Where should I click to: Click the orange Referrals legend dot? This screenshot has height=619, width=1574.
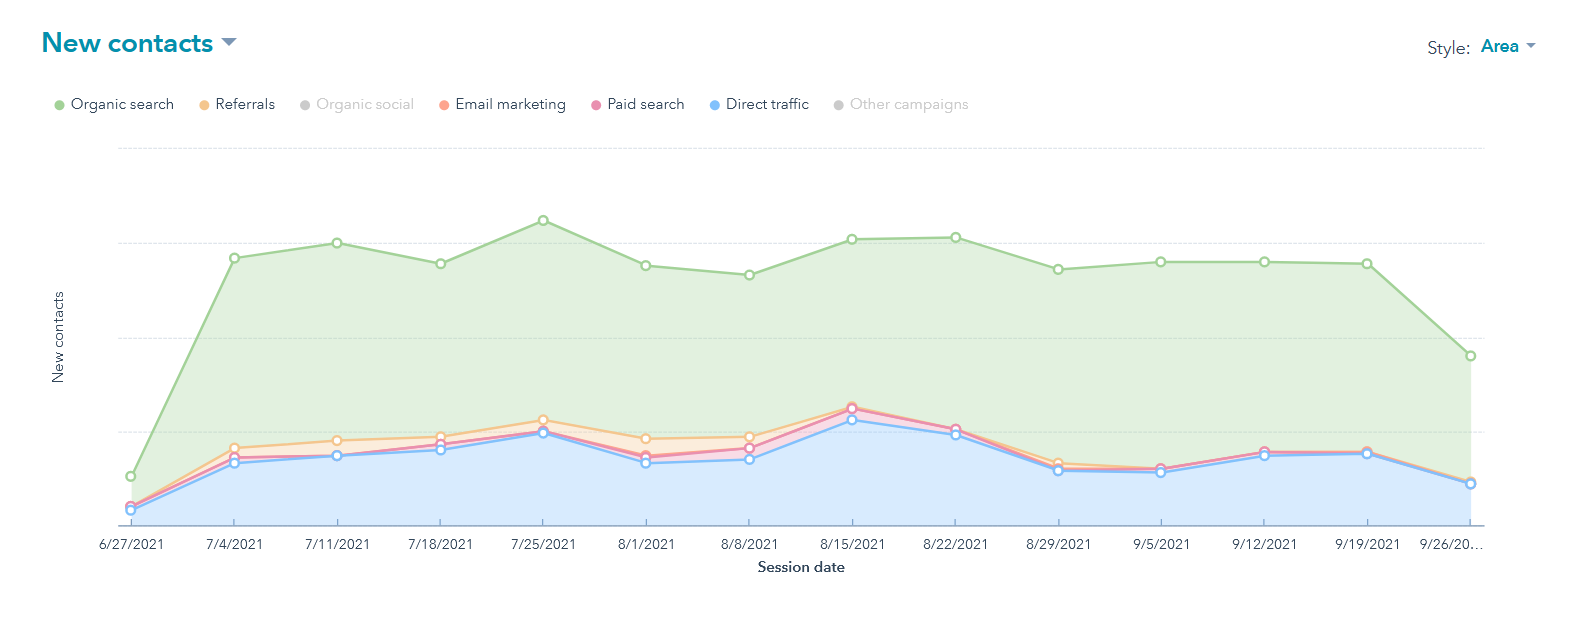point(204,105)
